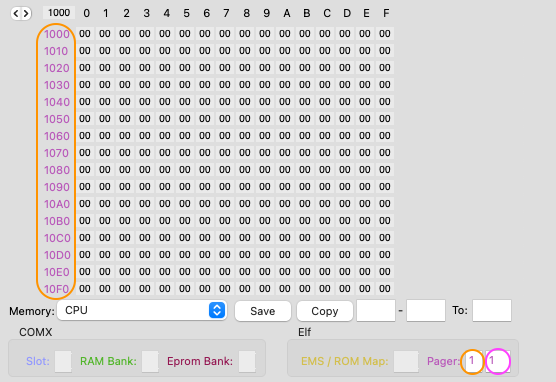Screen dimensions: 556x382
Task: Go to previous memory page arrow
Action: tap(16, 13)
